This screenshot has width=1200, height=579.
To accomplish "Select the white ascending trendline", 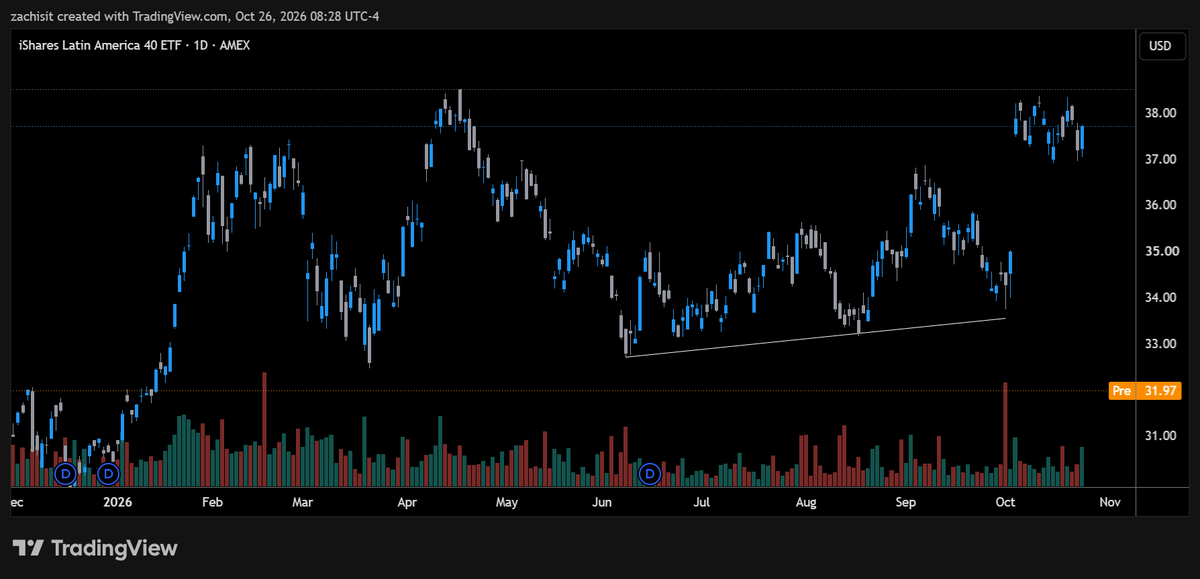I will pyautogui.click(x=815, y=337).
